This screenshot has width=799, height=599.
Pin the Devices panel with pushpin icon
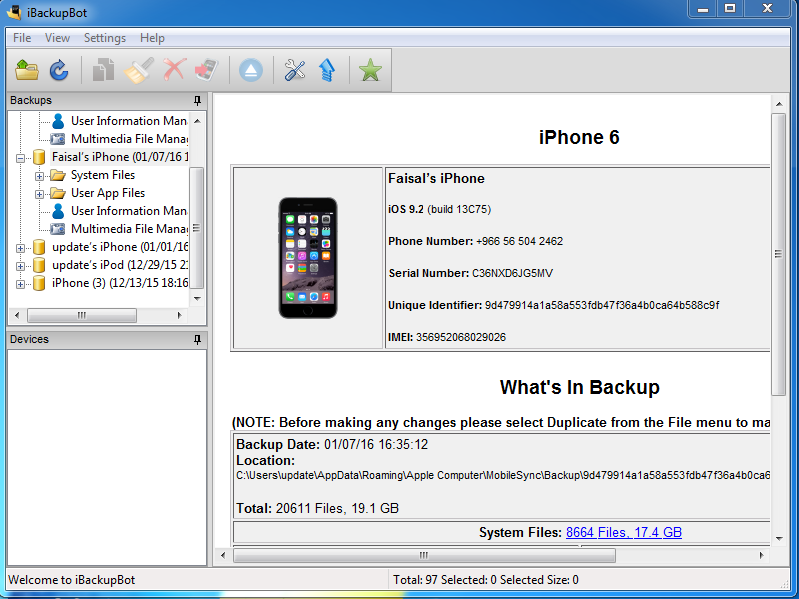coord(197,339)
